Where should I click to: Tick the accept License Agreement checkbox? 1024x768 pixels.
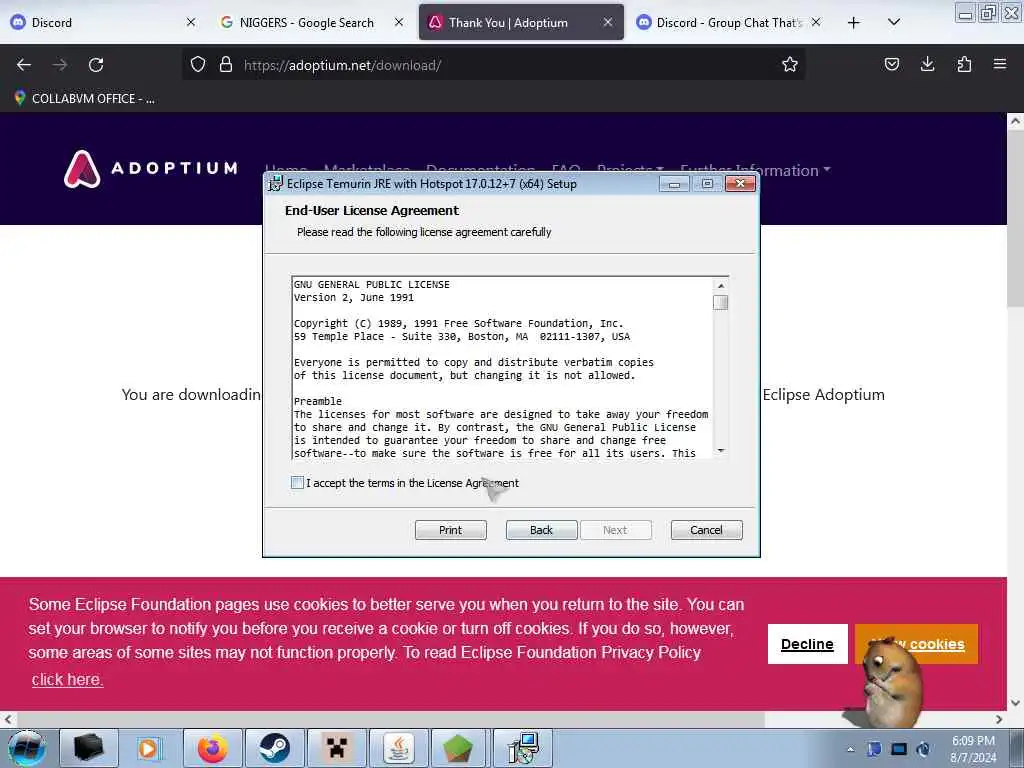(x=297, y=483)
